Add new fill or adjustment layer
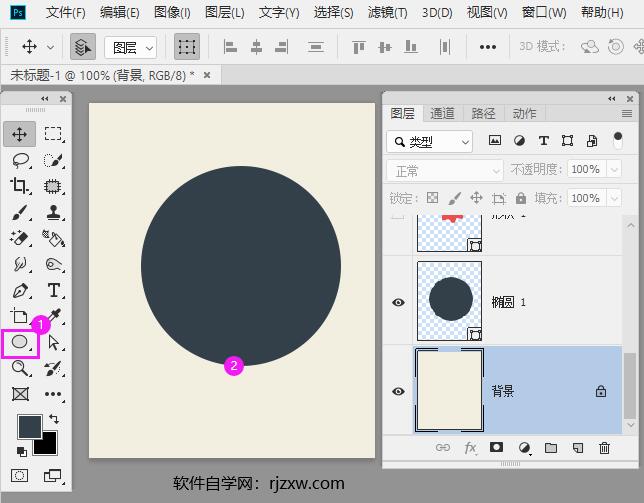 (524, 448)
